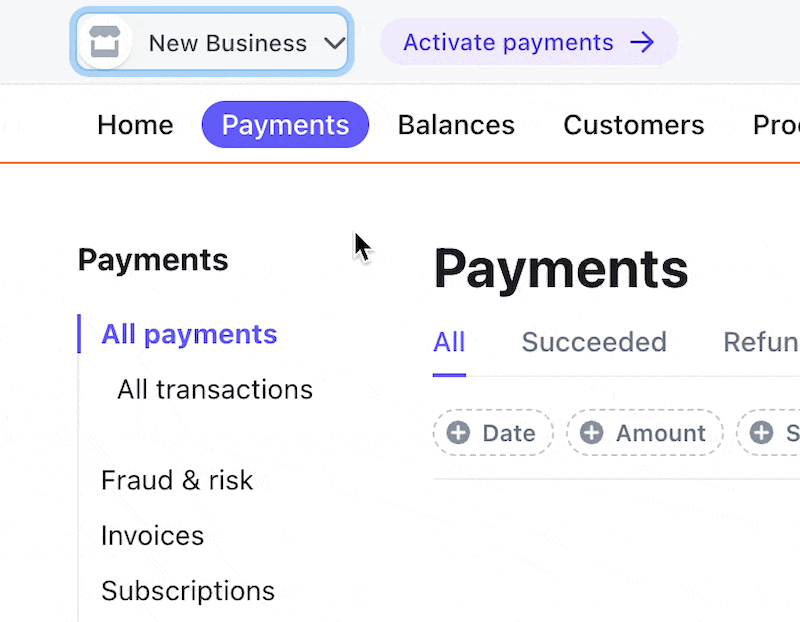800x622 pixels.
Task: Go to the Home tab
Action: (x=135, y=125)
